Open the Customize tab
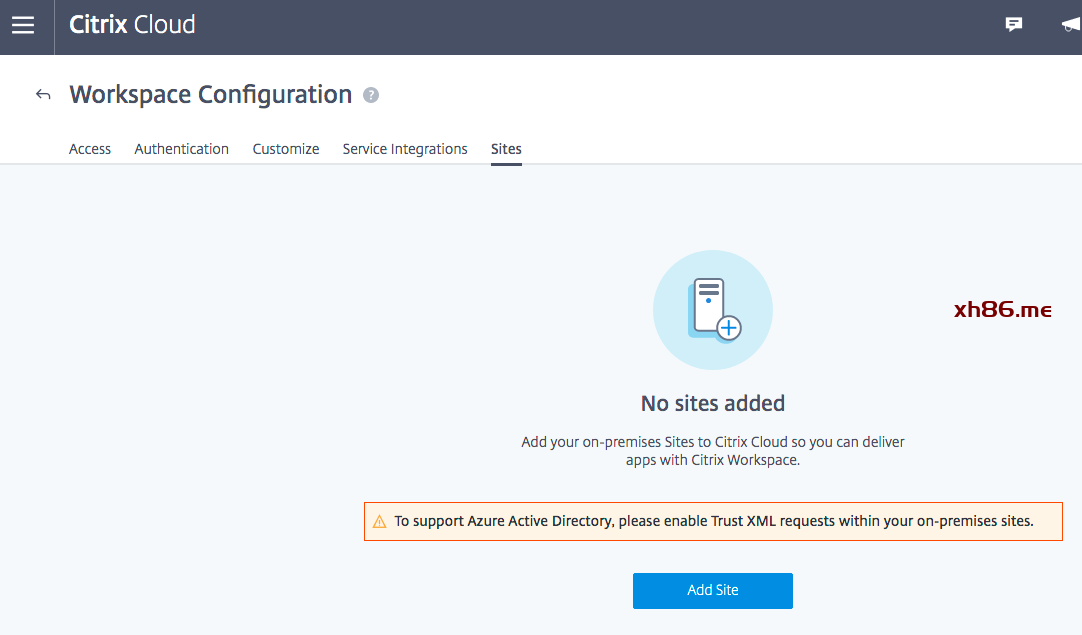The width and height of the screenshot is (1082, 635). (x=286, y=149)
